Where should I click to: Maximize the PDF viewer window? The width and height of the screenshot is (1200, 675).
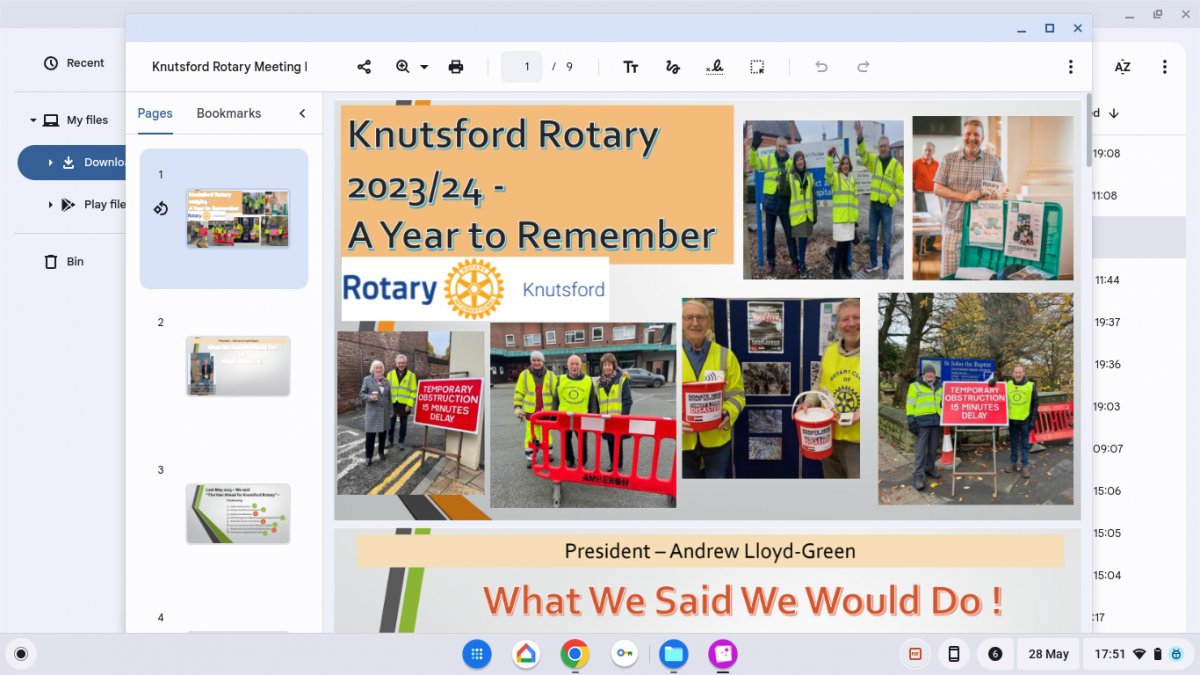pyautogui.click(x=1049, y=28)
